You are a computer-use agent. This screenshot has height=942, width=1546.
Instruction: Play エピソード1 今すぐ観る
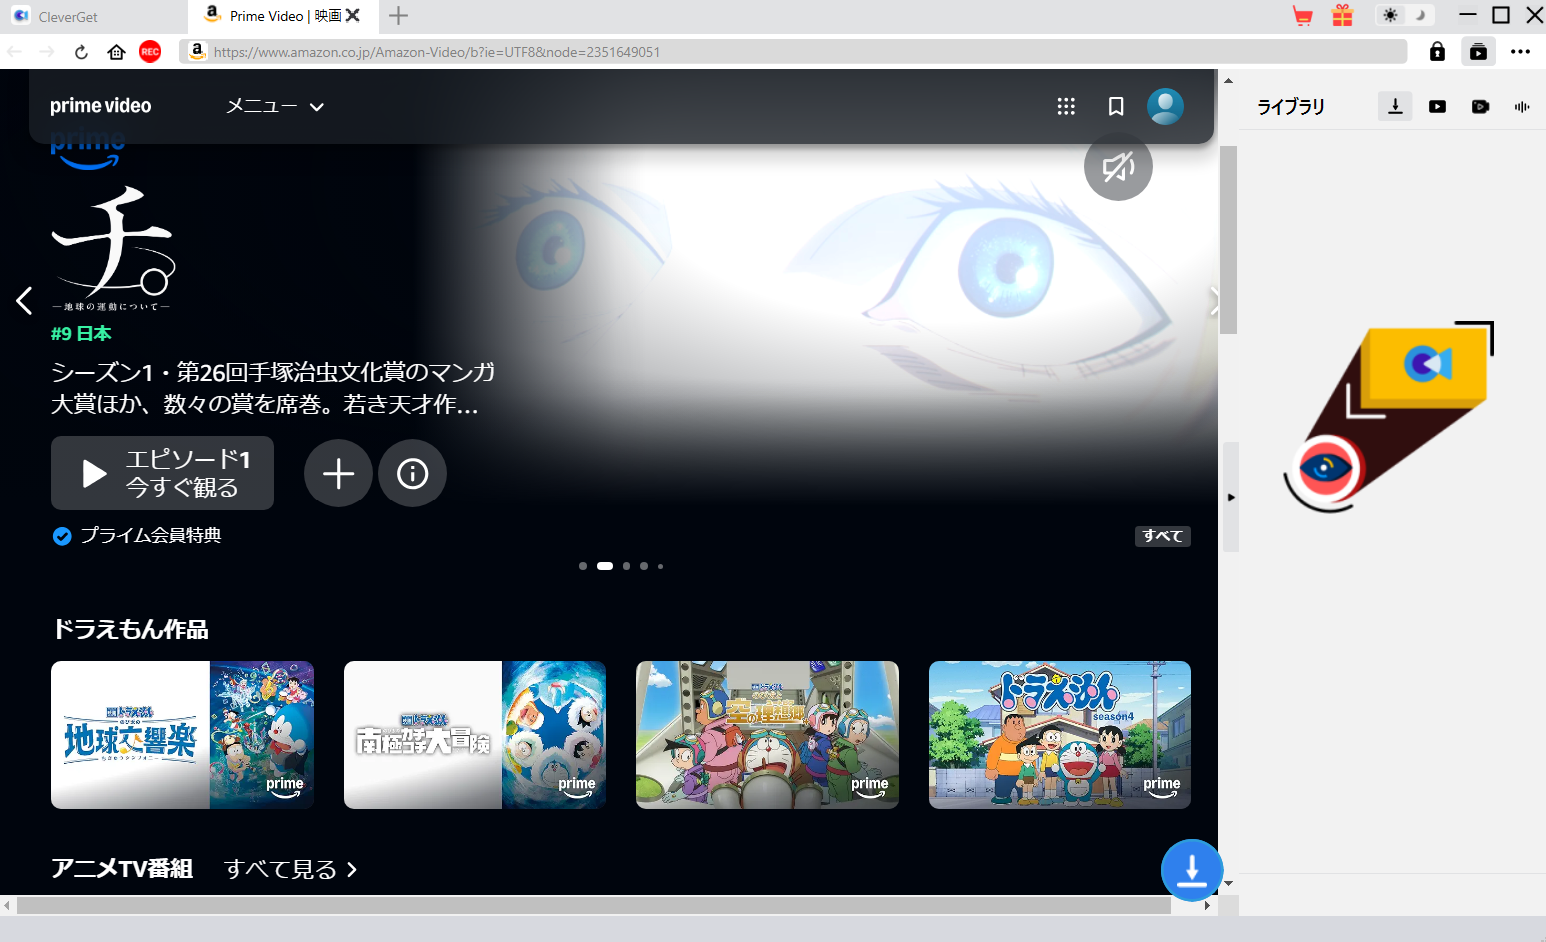(x=162, y=473)
